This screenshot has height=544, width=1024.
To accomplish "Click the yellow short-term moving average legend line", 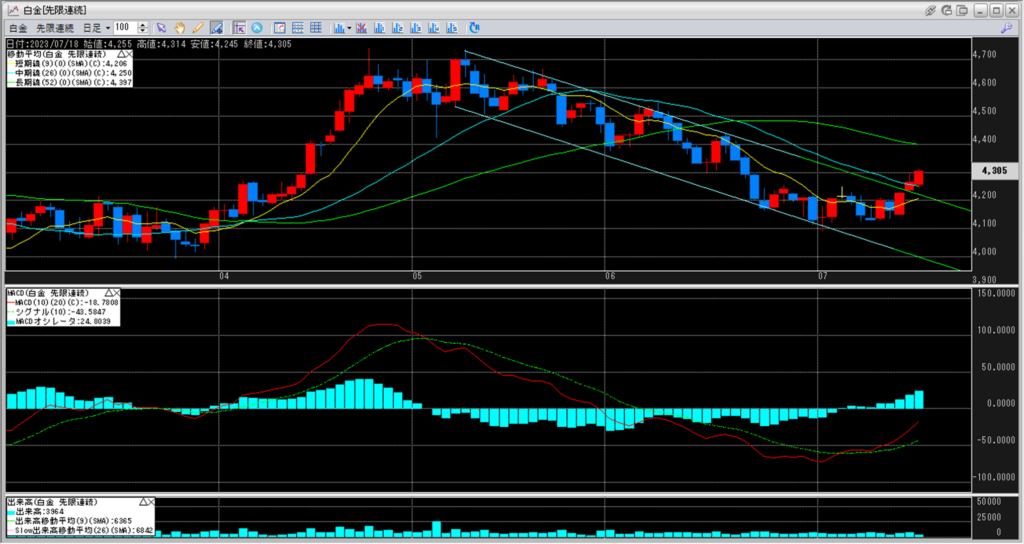I will pos(13,63).
